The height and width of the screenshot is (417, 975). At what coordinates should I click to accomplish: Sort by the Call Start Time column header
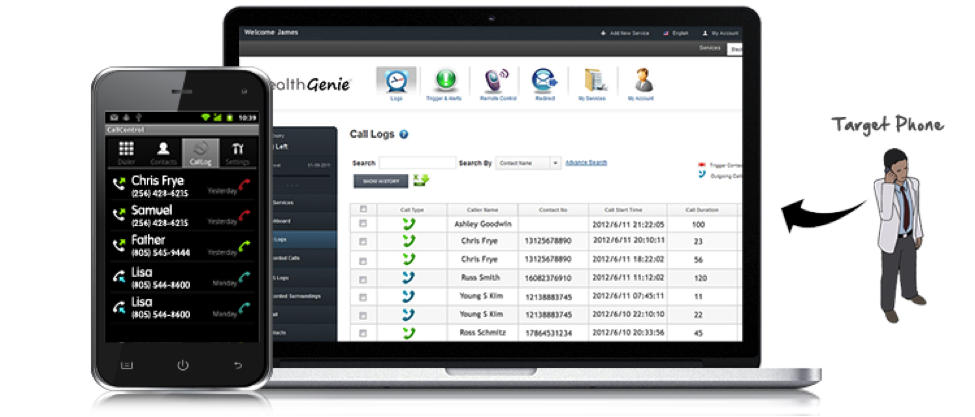(x=627, y=210)
